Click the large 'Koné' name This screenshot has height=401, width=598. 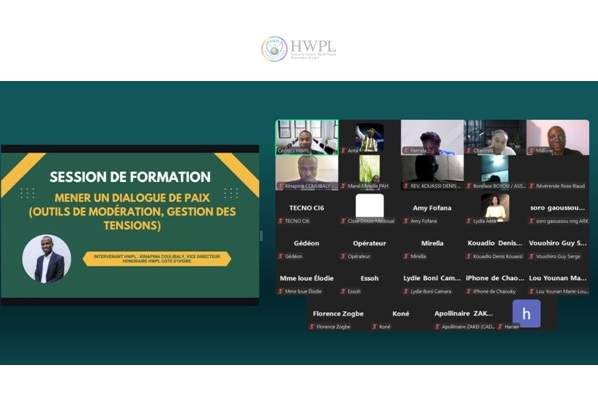401,314
